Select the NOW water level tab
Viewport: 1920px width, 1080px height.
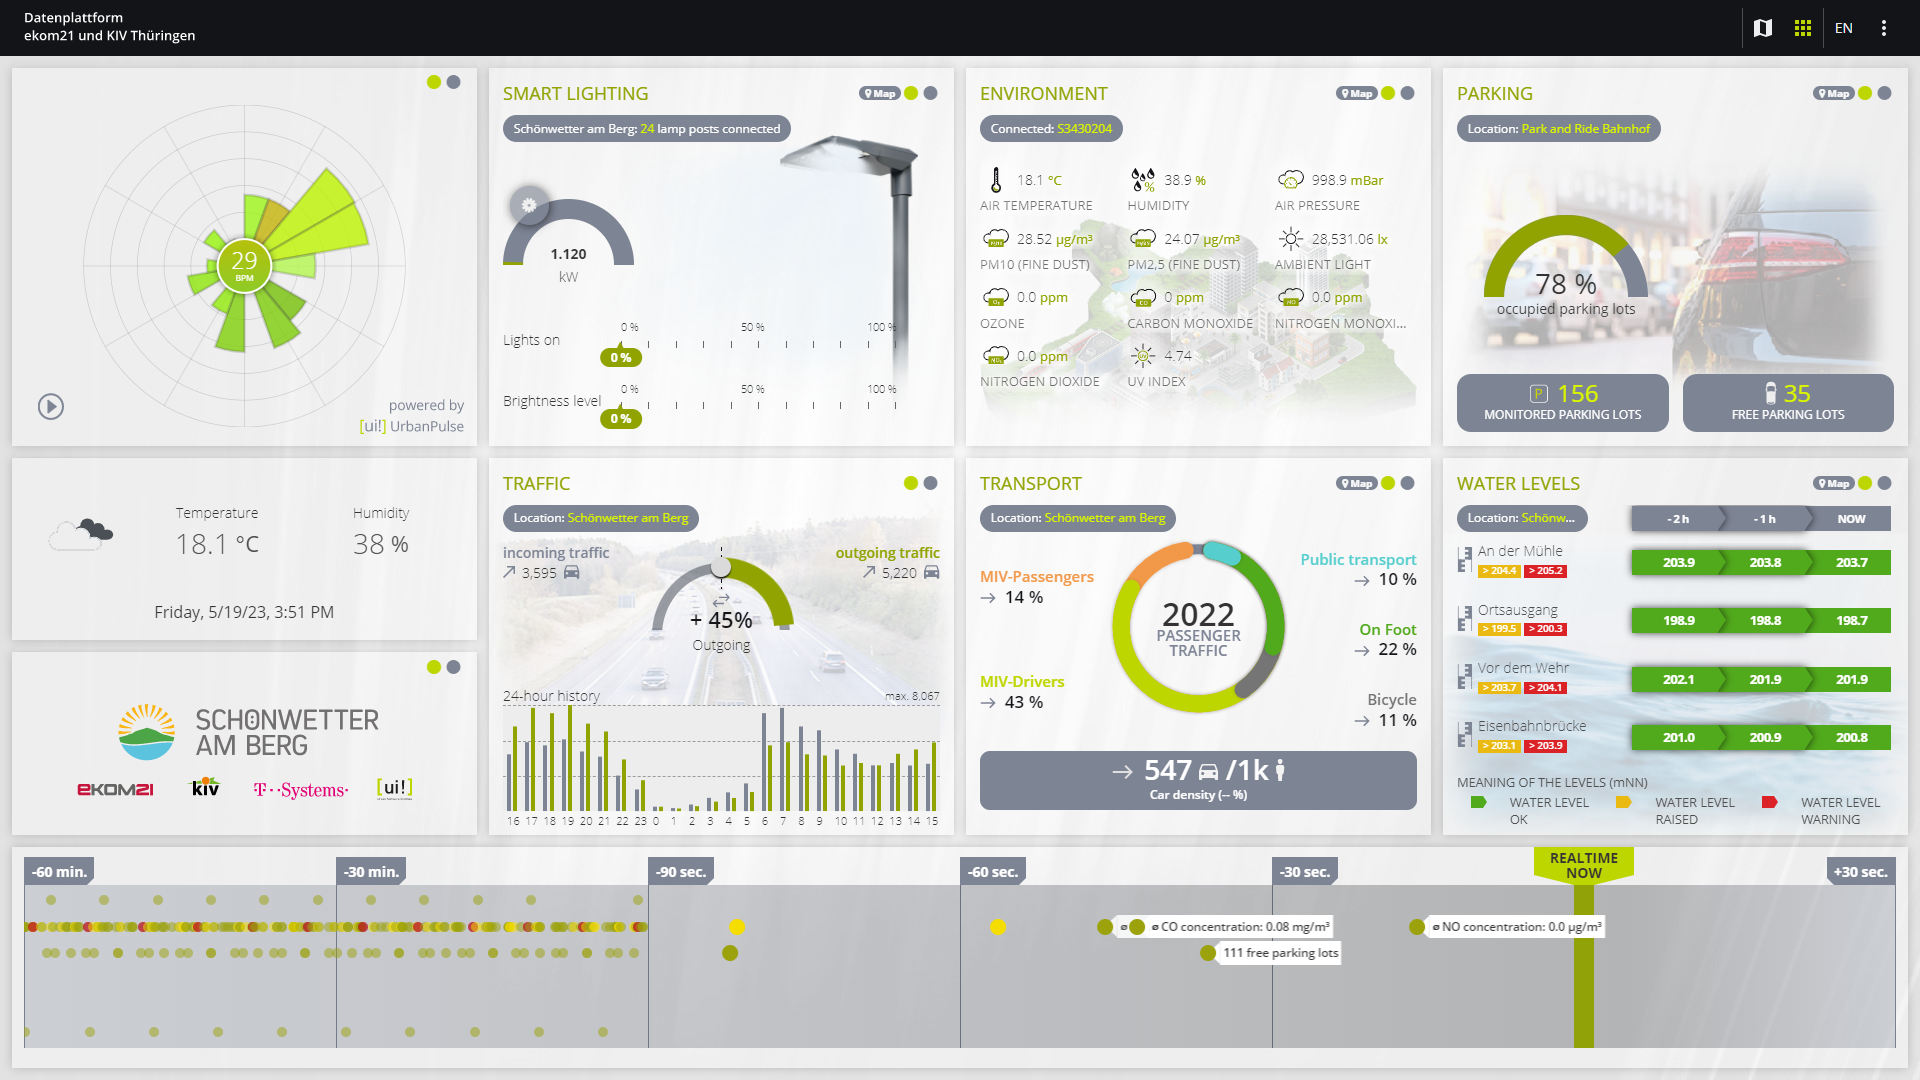point(1850,519)
